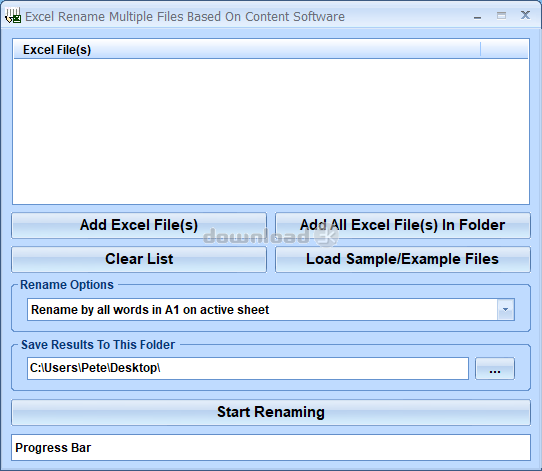Clear the file list

point(139,259)
